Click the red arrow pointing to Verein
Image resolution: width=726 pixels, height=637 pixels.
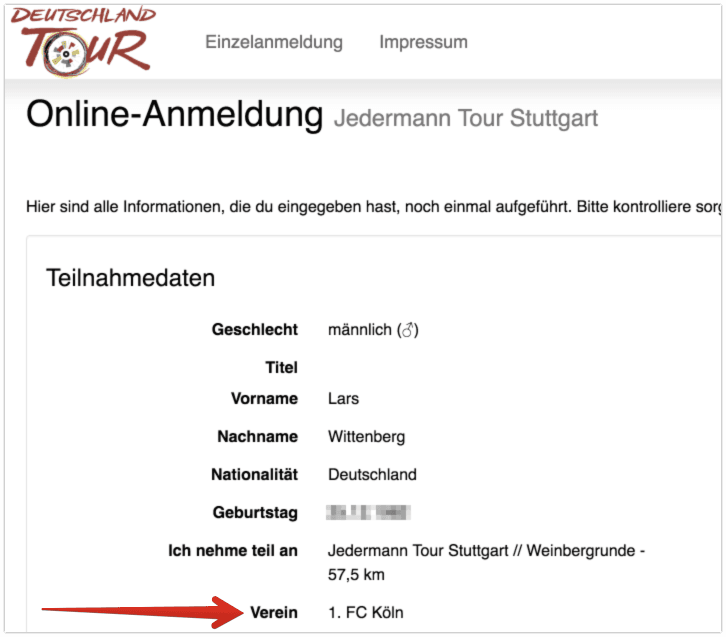(140, 609)
